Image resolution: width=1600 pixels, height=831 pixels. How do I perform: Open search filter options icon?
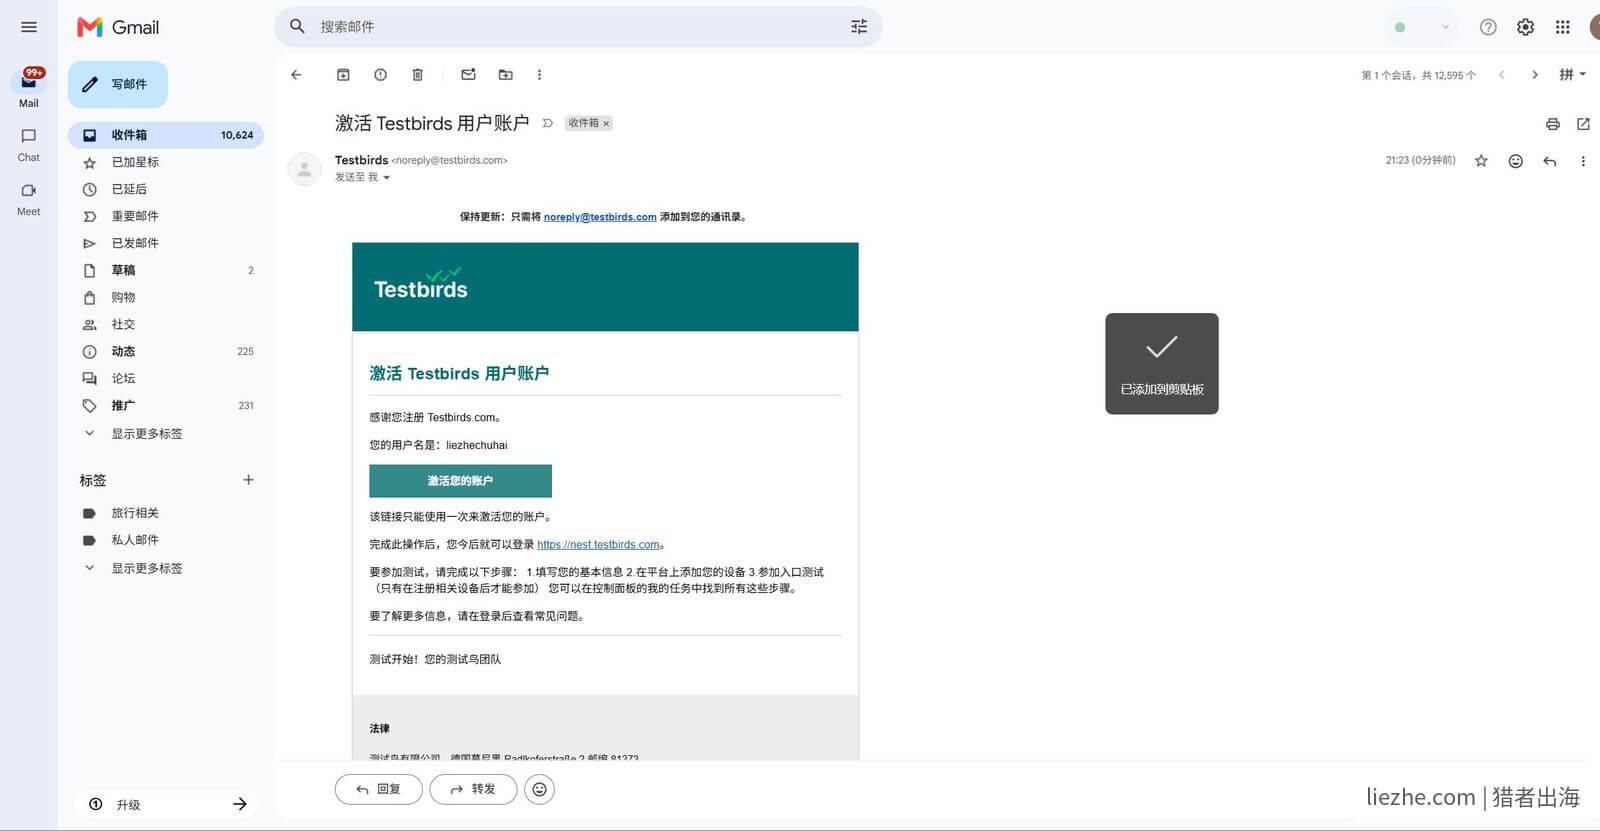tap(859, 27)
